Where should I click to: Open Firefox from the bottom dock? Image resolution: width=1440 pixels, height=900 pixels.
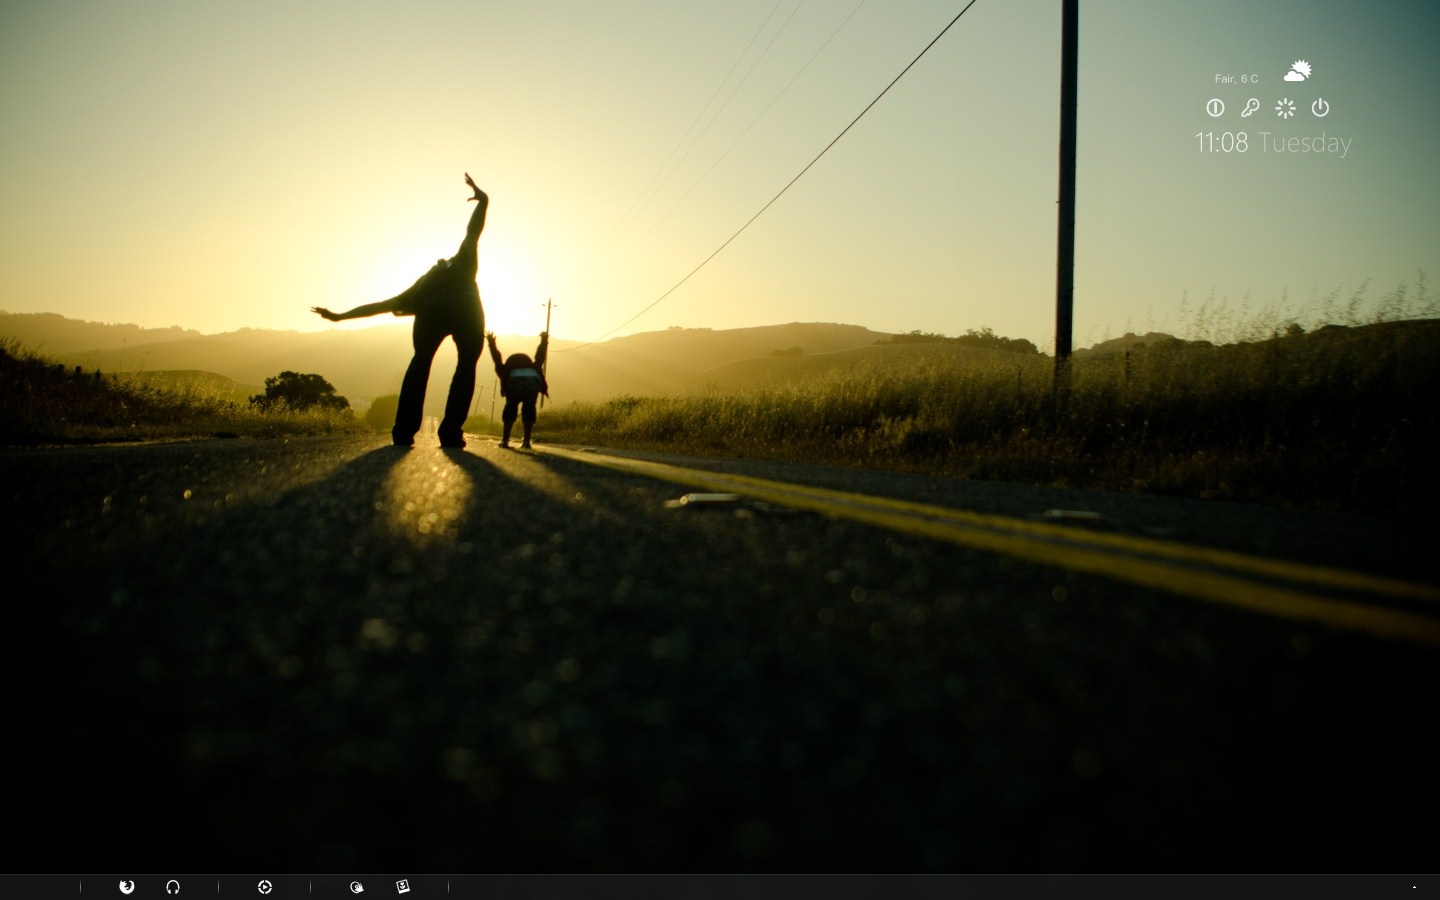(x=127, y=886)
